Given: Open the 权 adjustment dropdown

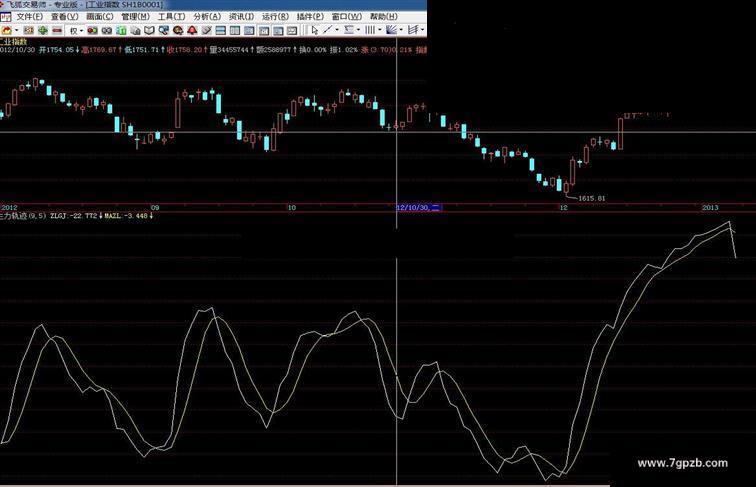Looking at the screenshot, I should 76,30.
